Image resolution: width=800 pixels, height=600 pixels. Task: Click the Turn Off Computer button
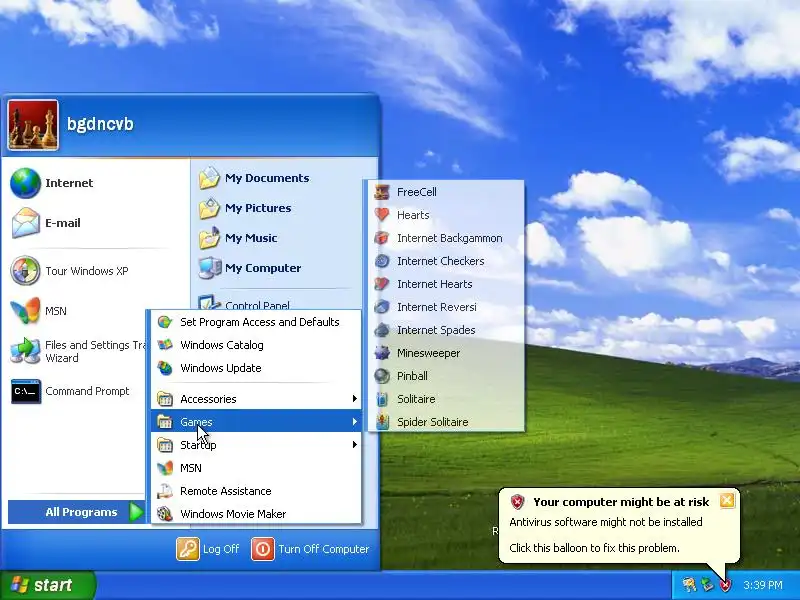[310, 549]
